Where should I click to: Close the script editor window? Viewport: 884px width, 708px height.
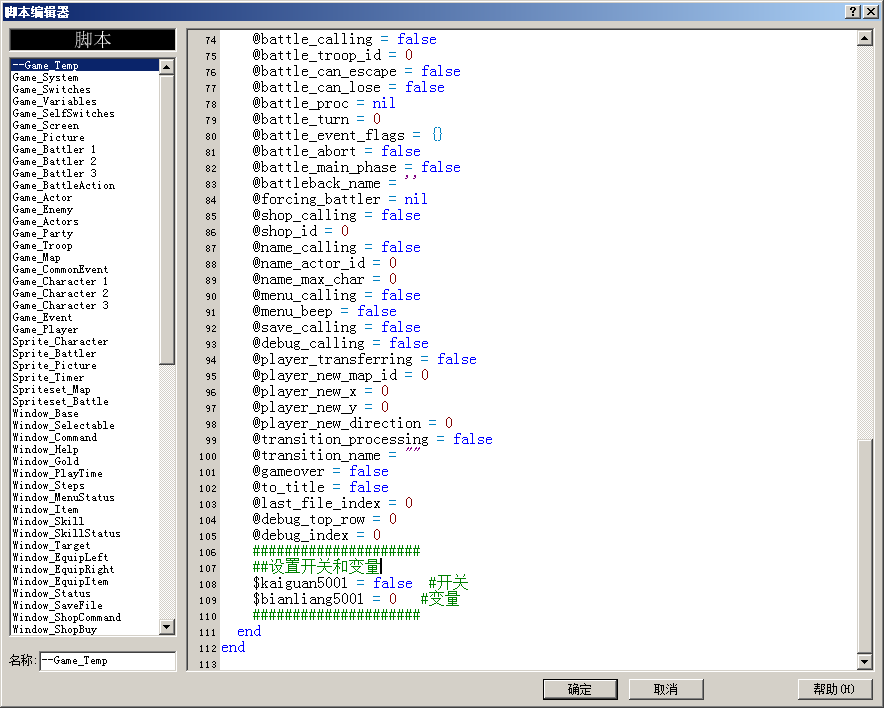tap(870, 11)
